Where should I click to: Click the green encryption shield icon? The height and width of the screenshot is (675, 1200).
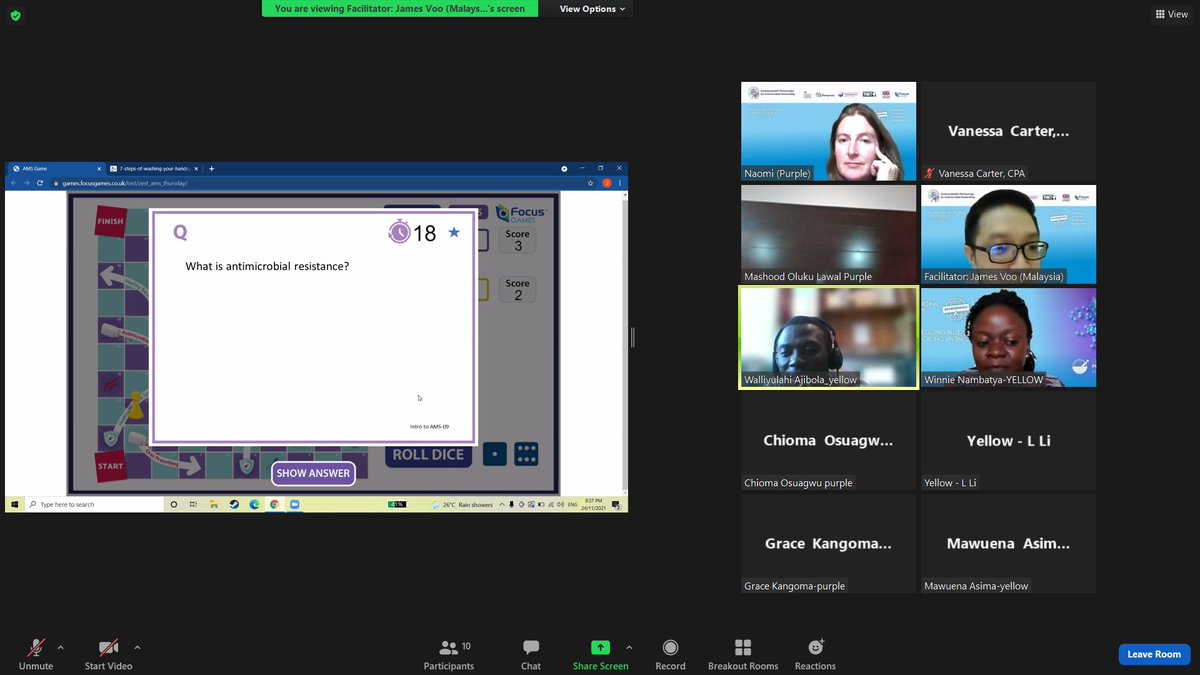[x=15, y=15]
